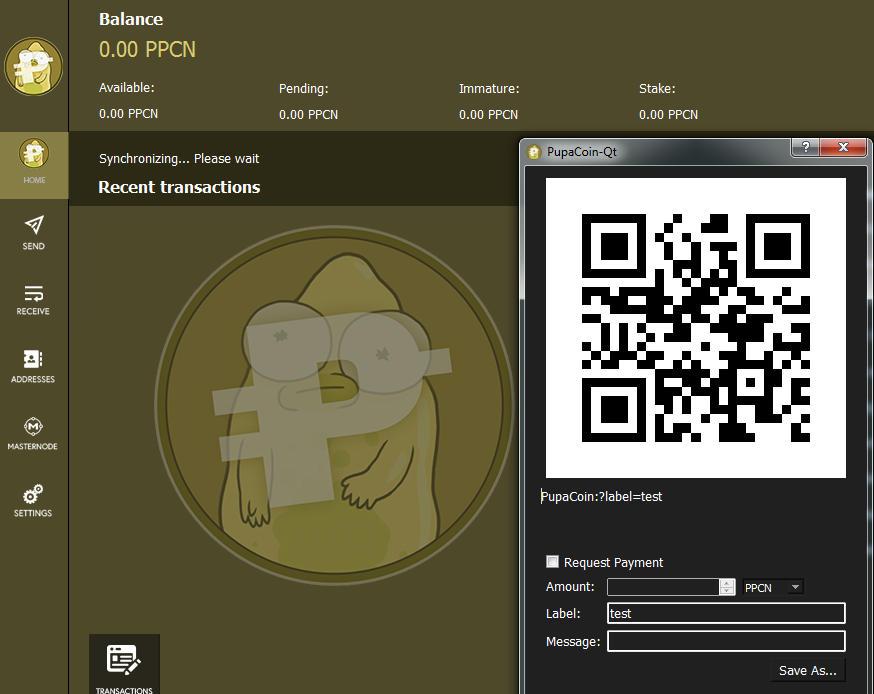Screen dimensions: 874x694
Task: Open the Send page
Action: coord(34,233)
